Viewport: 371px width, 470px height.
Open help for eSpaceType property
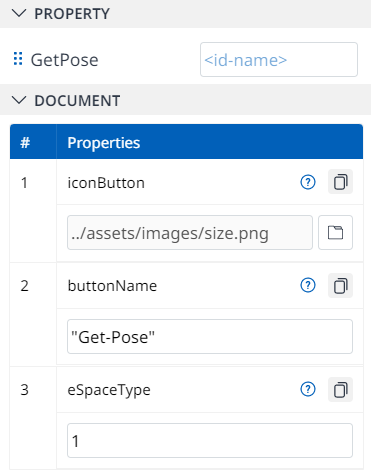click(x=308, y=389)
